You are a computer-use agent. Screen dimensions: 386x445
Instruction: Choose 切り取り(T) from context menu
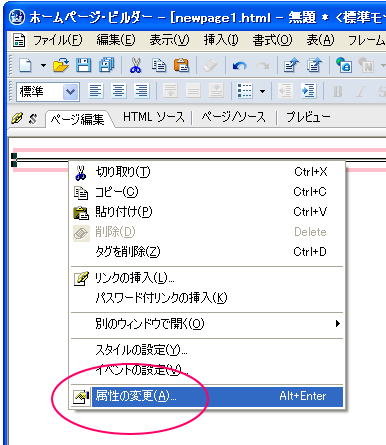pos(207,172)
